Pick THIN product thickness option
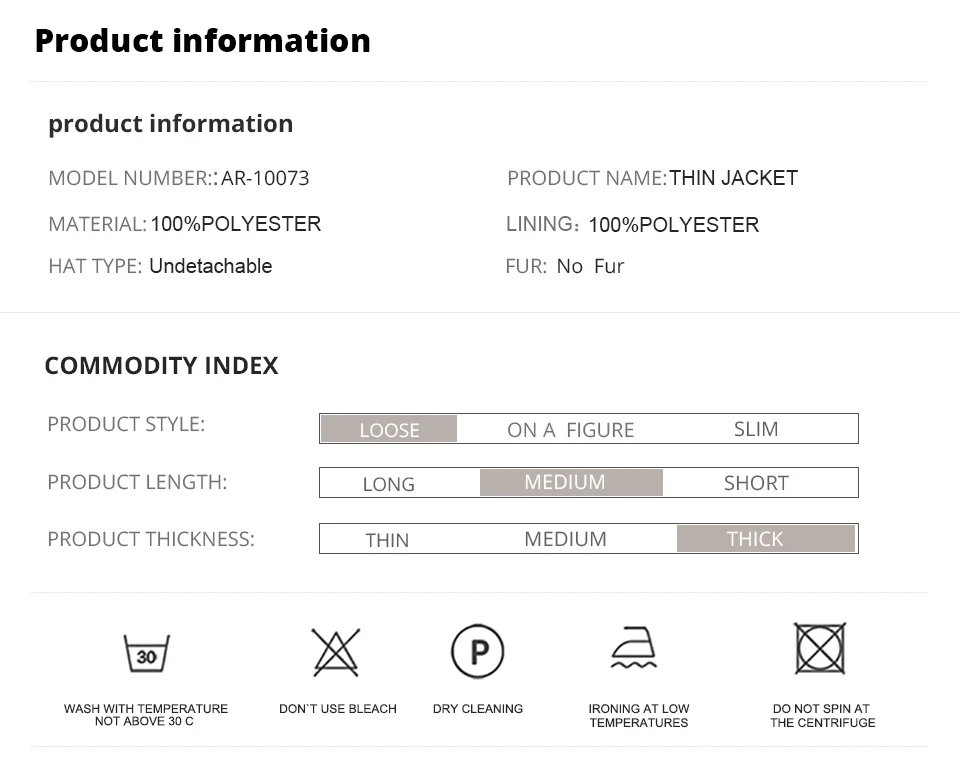Screen dimensions: 960x776 click(387, 540)
